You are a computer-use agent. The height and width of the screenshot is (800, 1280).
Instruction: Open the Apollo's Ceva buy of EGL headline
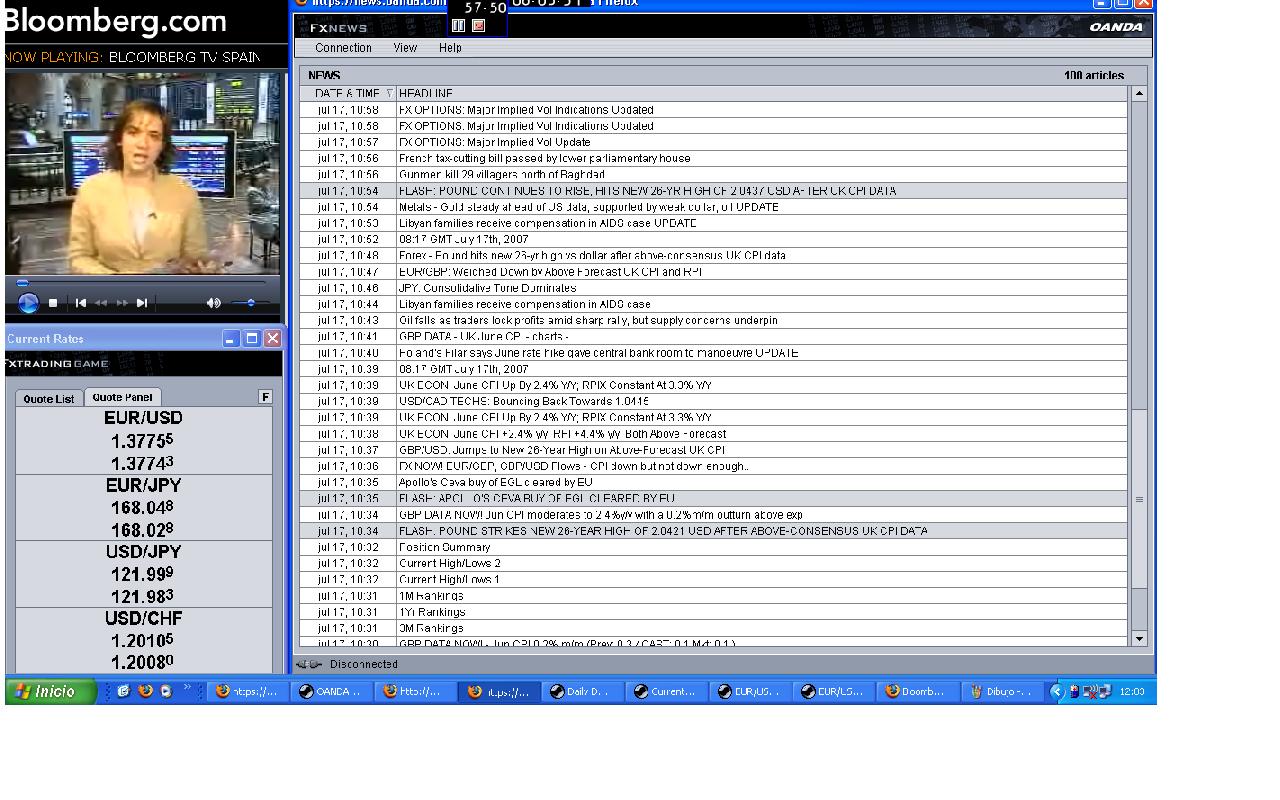click(713, 482)
